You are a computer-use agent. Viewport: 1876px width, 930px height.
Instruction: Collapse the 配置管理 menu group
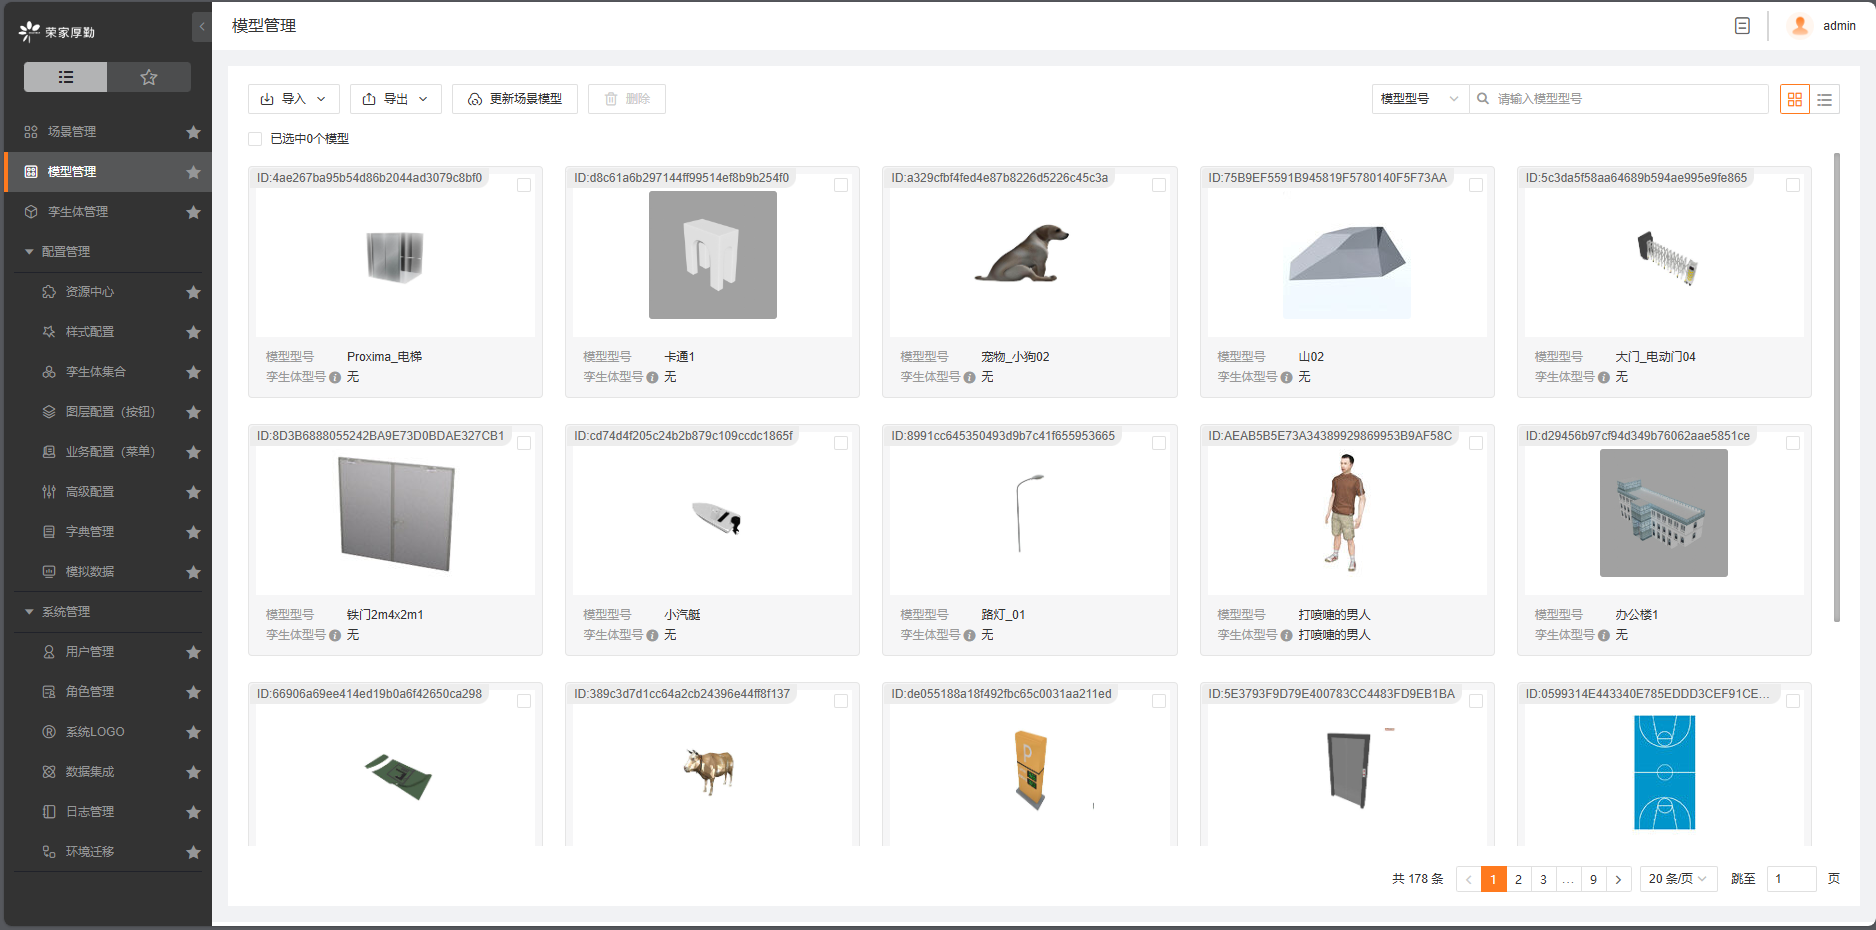pyautogui.click(x=65, y=252)
